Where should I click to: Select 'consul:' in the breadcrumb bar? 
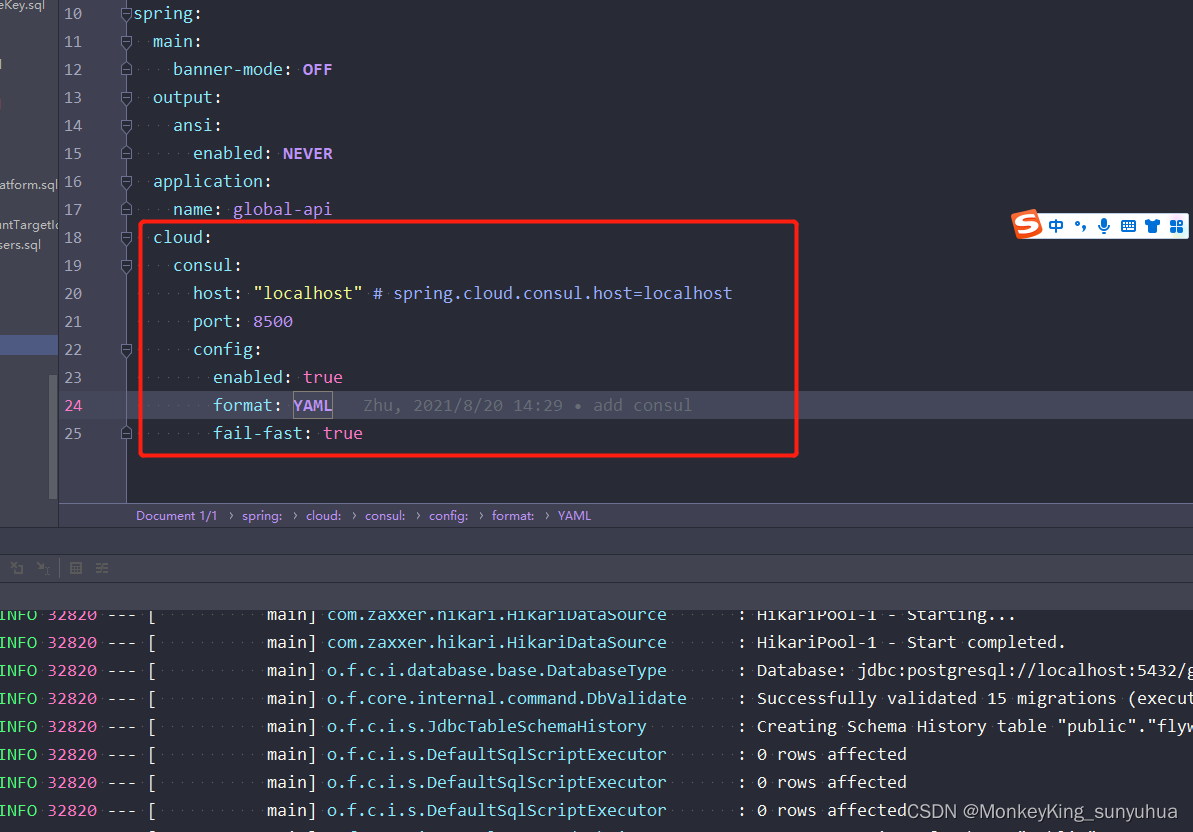coord(385,516)
